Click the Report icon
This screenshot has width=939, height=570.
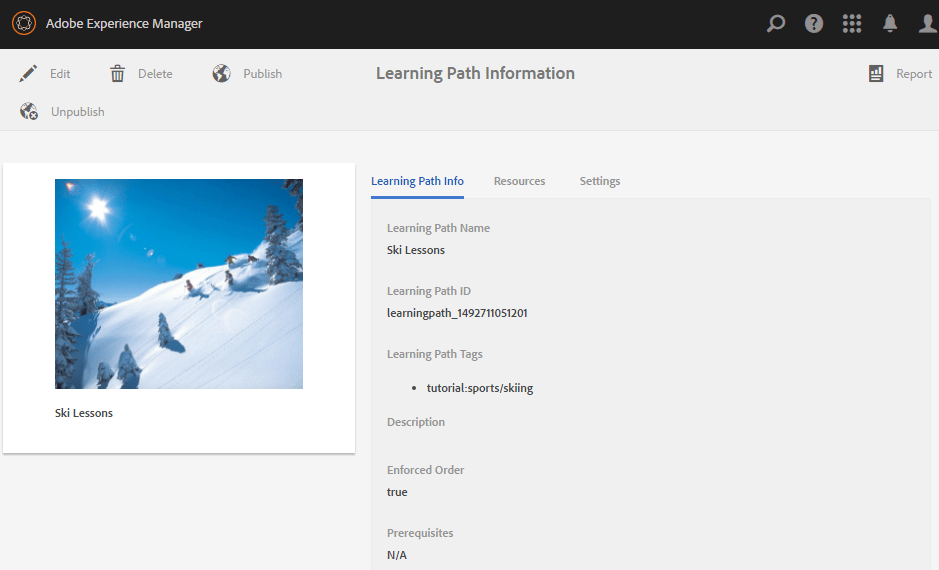pyautogui.click(x=876, y=74)
